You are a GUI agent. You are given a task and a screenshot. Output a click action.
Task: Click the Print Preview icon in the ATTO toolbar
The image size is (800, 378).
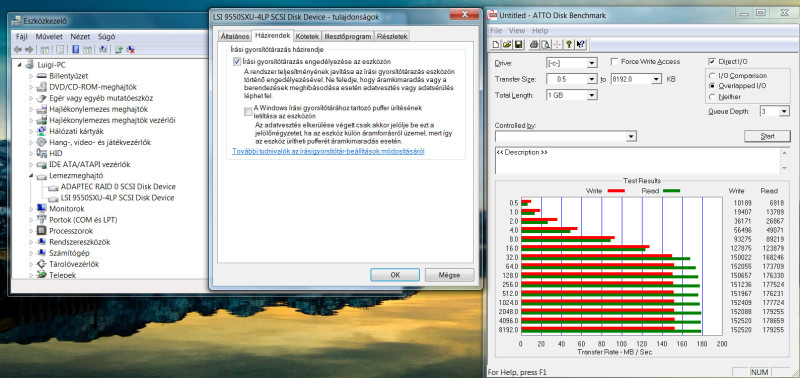(545, 44)
